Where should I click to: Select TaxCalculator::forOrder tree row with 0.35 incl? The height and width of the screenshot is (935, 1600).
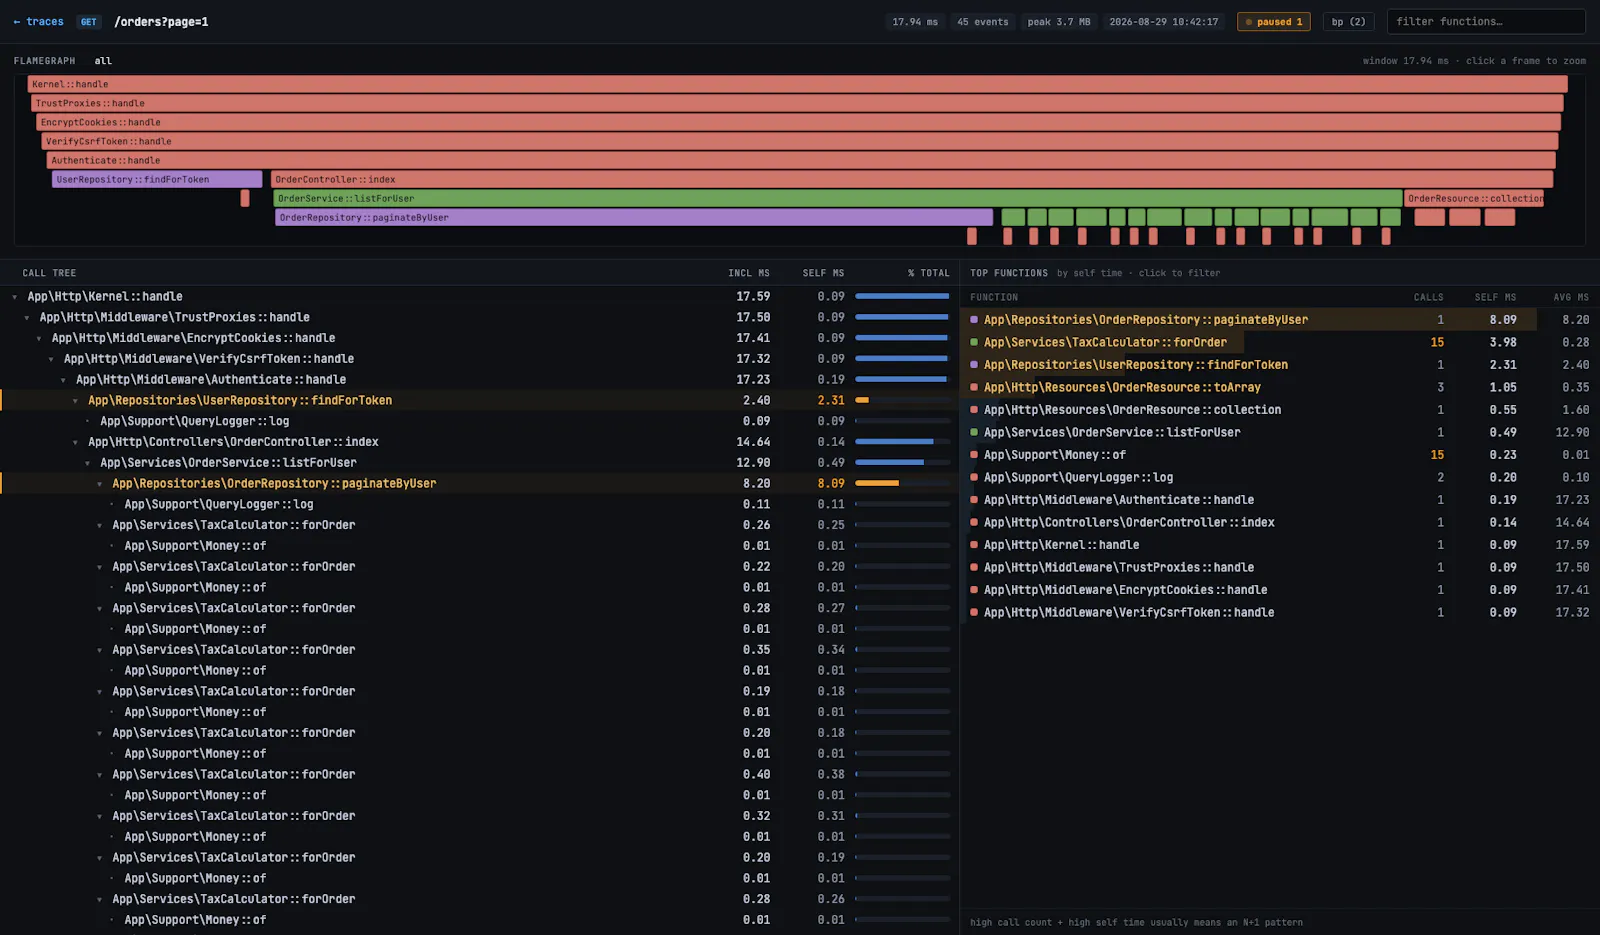480,650
